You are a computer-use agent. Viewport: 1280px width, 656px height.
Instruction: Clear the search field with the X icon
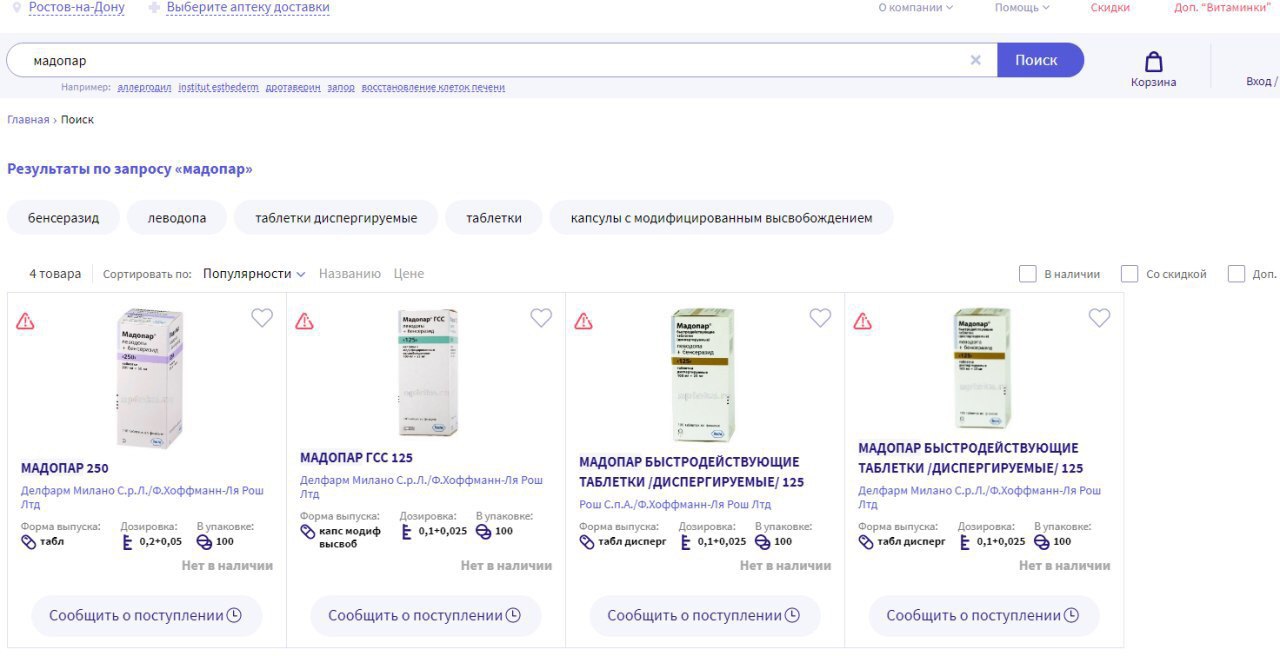976,60
